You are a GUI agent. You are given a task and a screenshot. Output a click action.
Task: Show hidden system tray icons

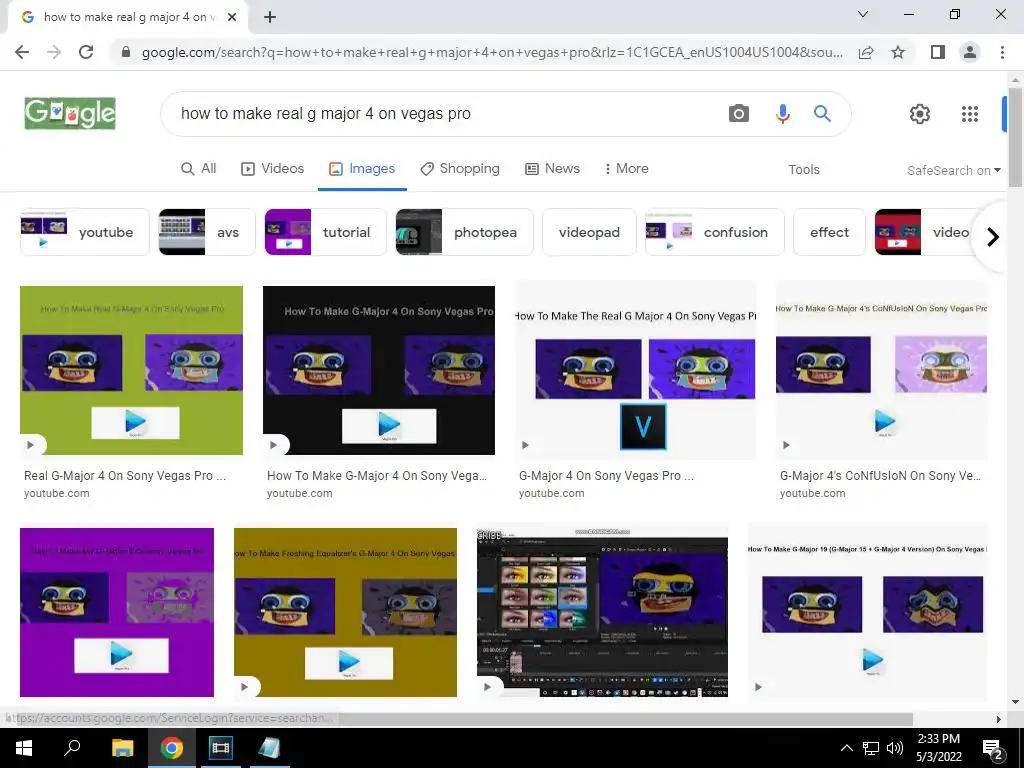click(846, 748)
